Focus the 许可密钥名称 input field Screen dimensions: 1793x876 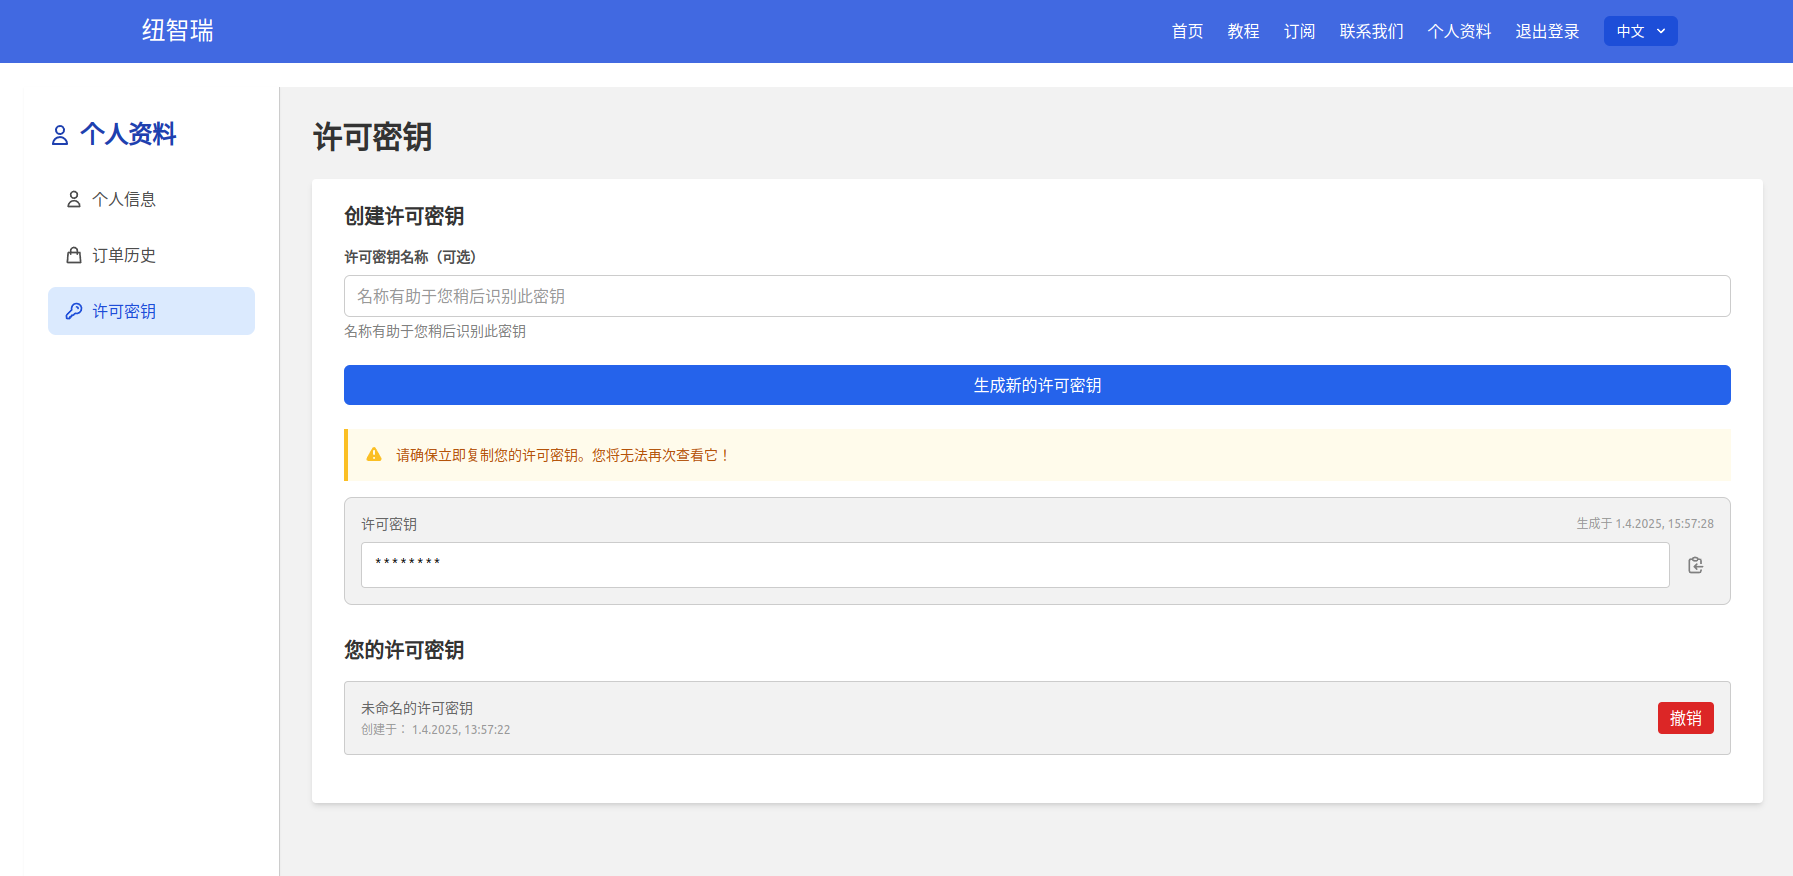1037,296
